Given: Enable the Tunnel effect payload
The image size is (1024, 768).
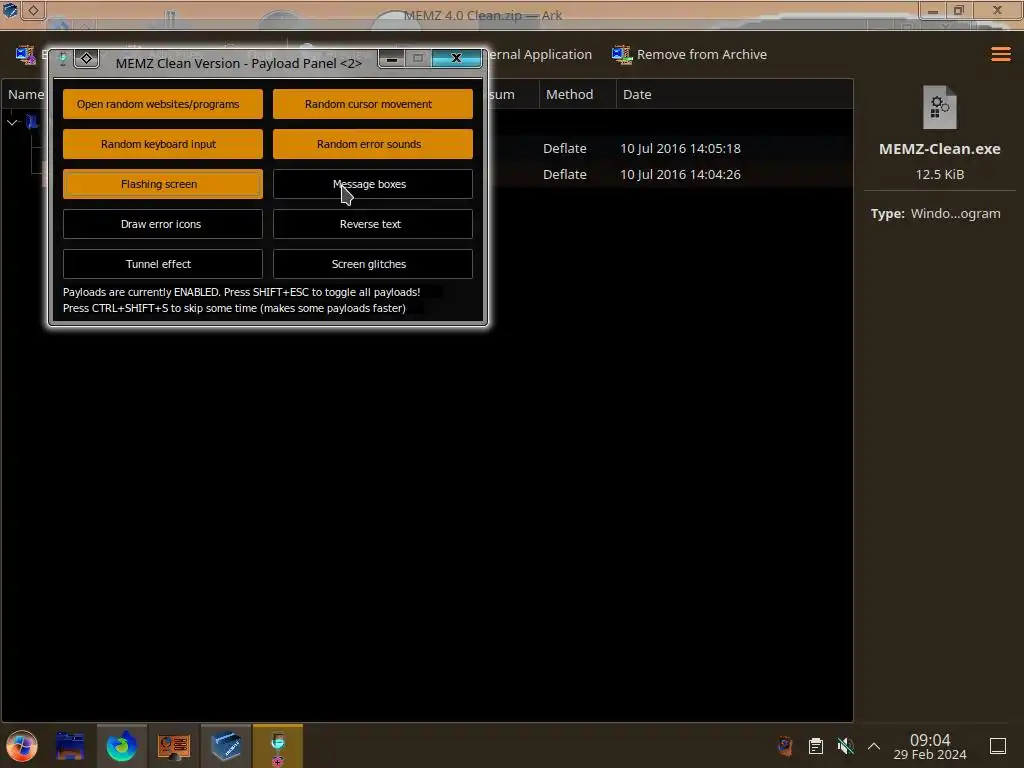Looking at the screenshot, I should (x=163, y=264).
